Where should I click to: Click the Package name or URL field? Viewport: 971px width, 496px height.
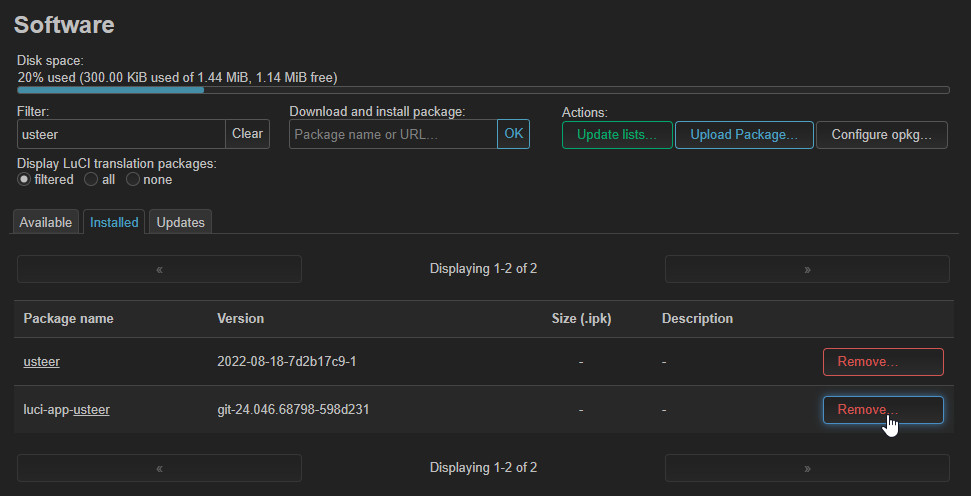click(393, 134)
